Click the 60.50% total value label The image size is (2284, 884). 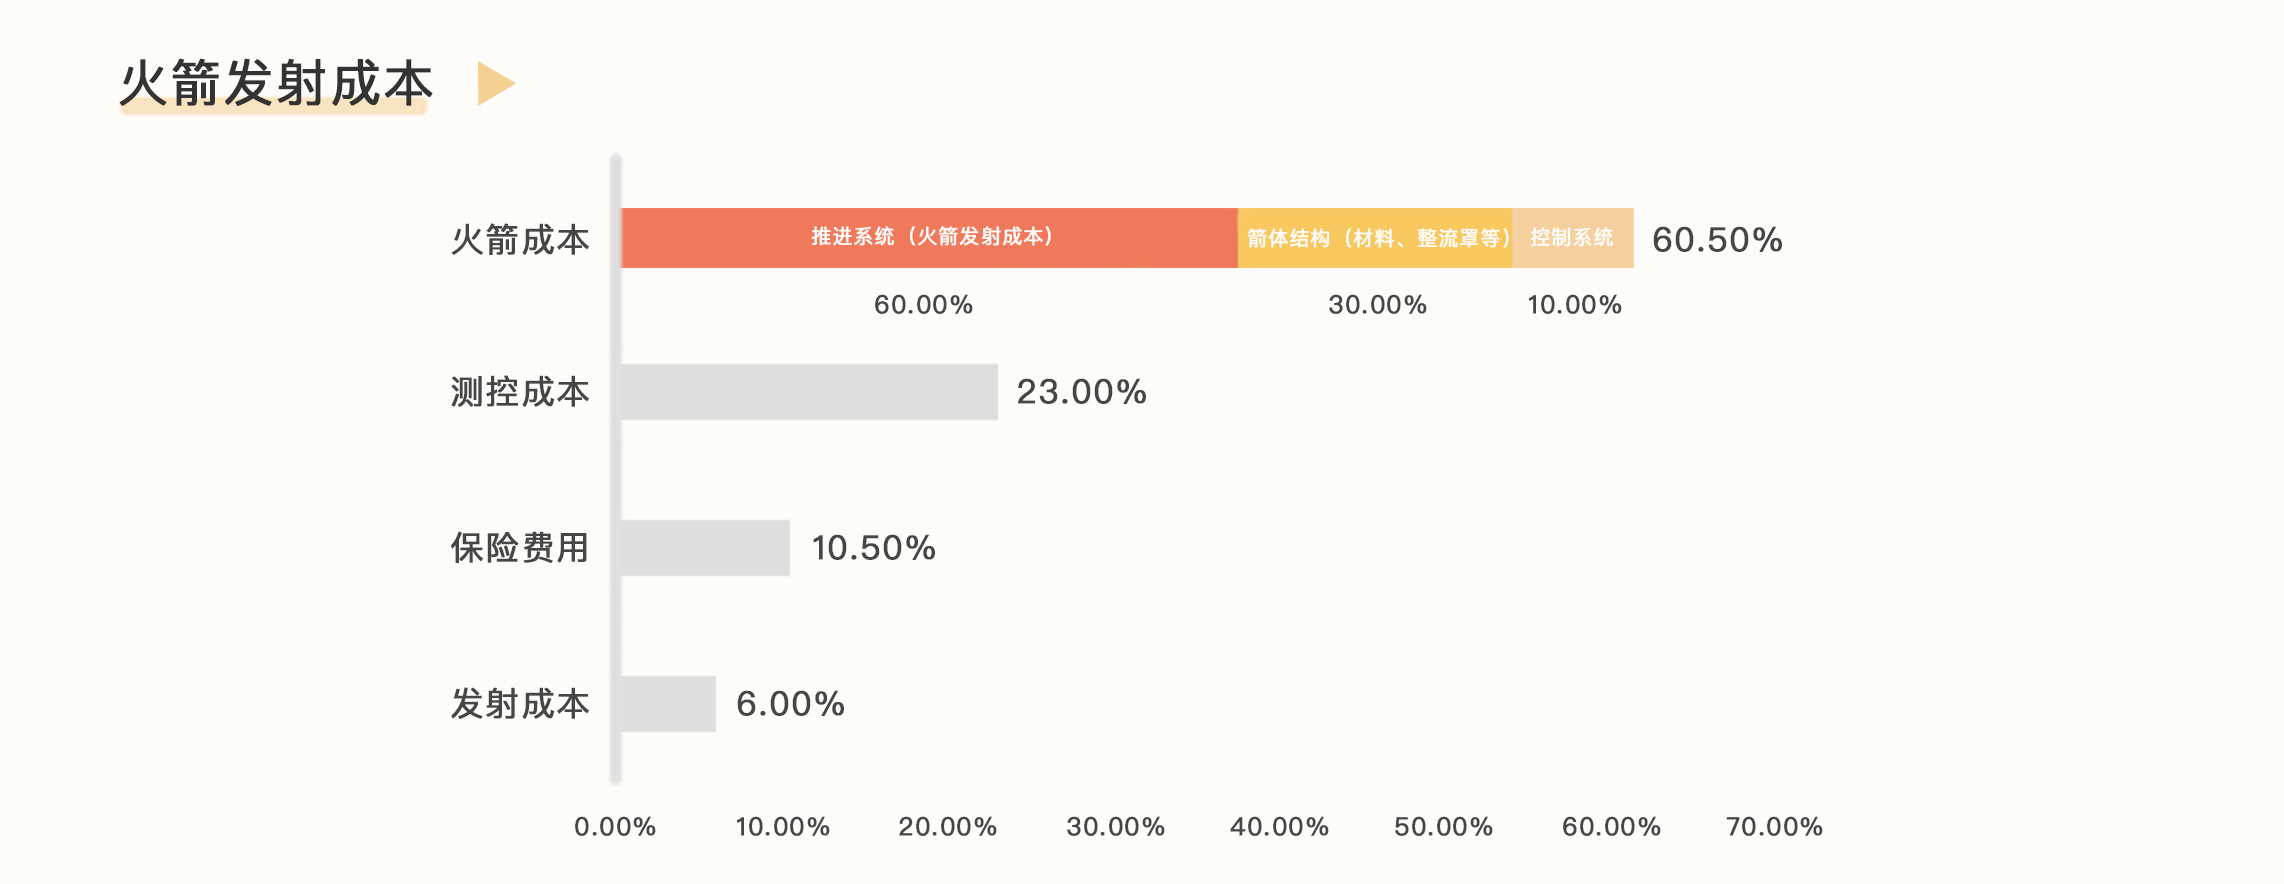(1717, 240)
